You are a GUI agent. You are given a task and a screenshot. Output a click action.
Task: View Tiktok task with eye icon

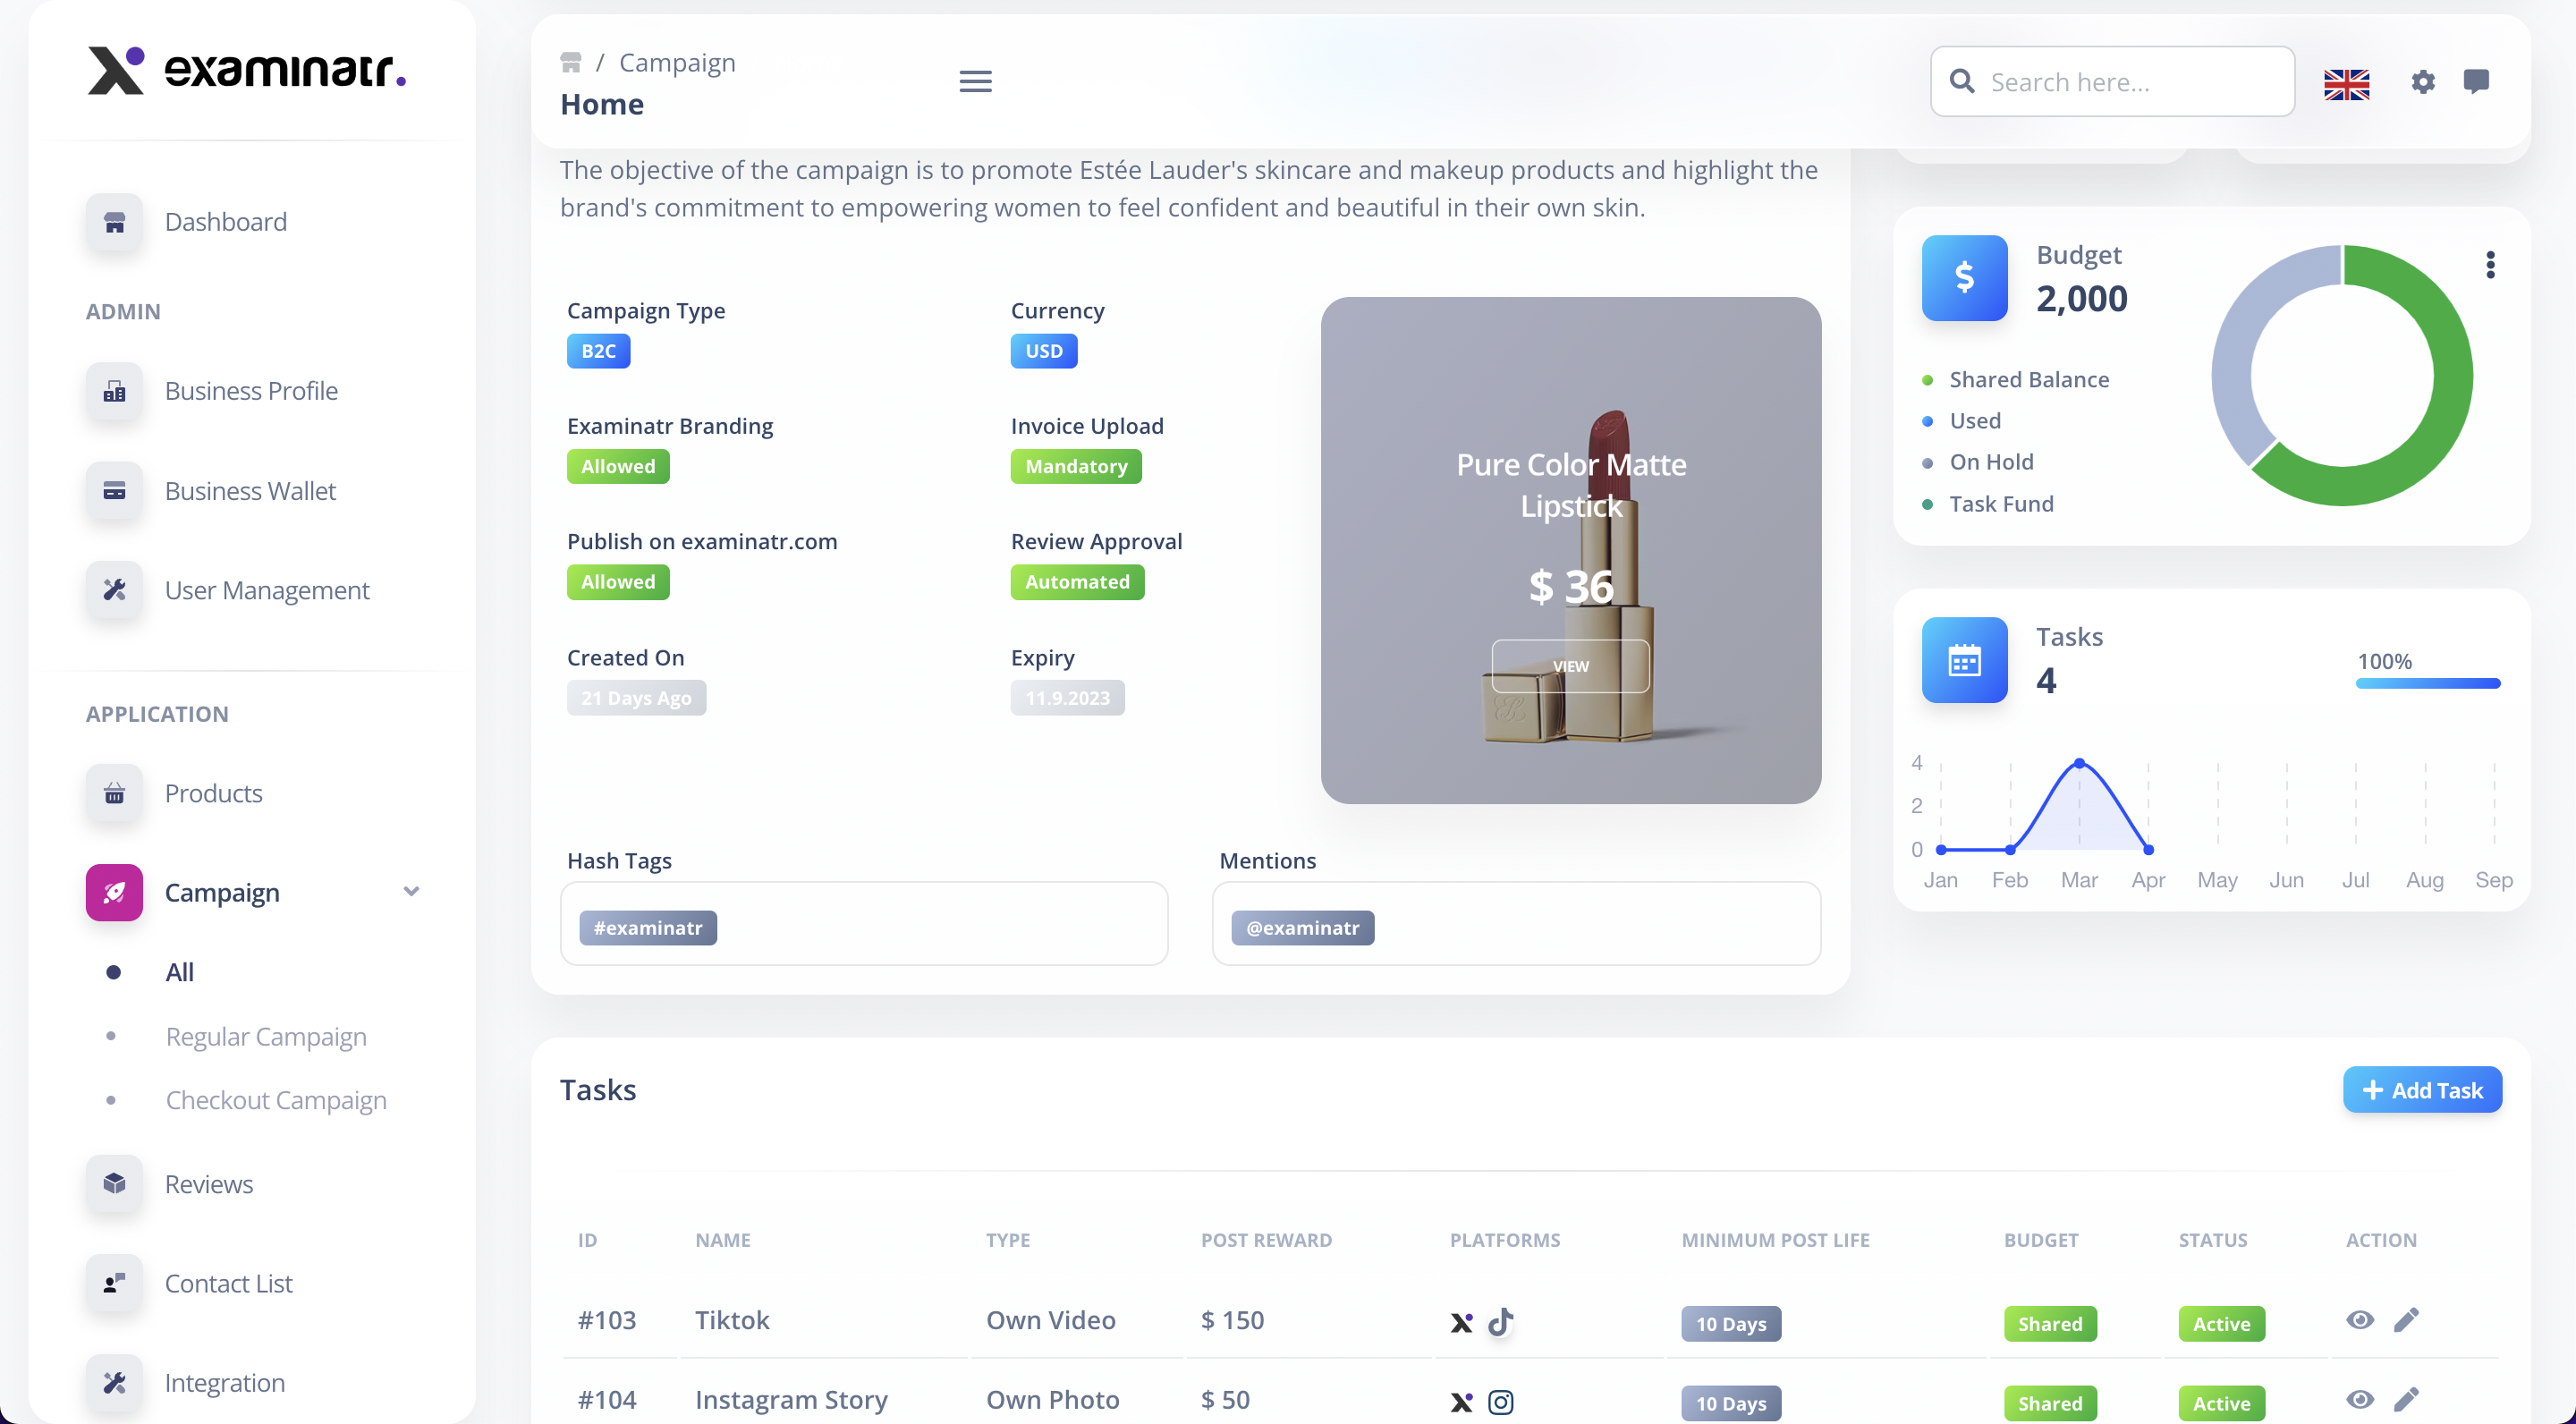[2360, 1320]
